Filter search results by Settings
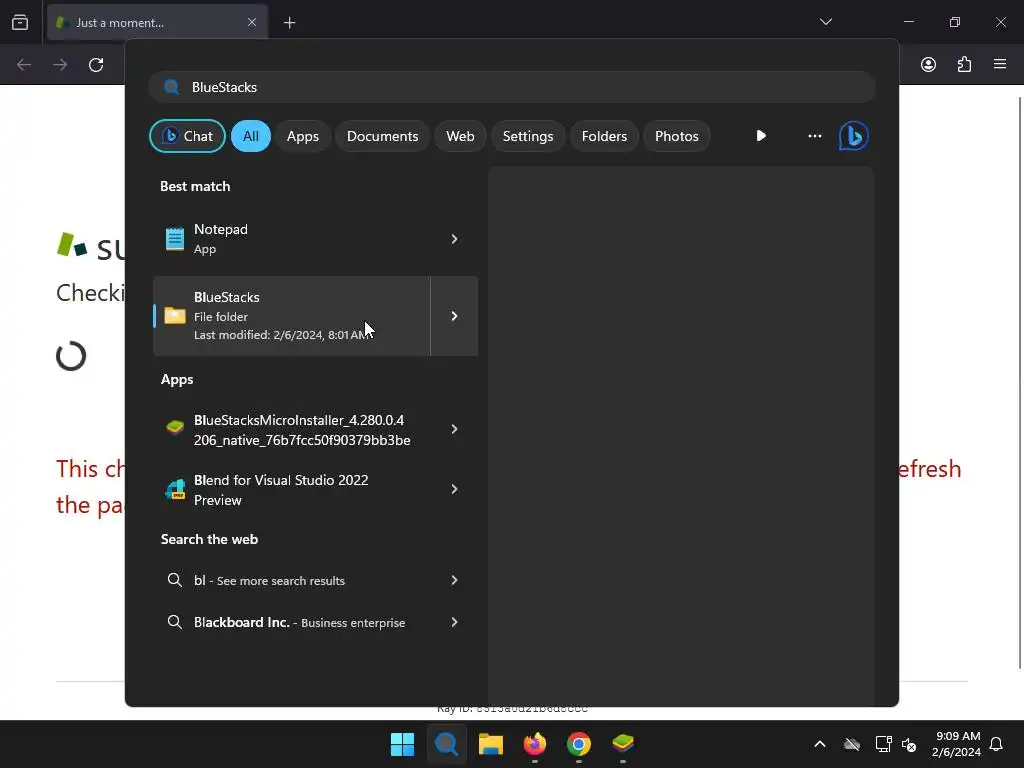Screen dimensions: 1024x768 tap(528, 136)
